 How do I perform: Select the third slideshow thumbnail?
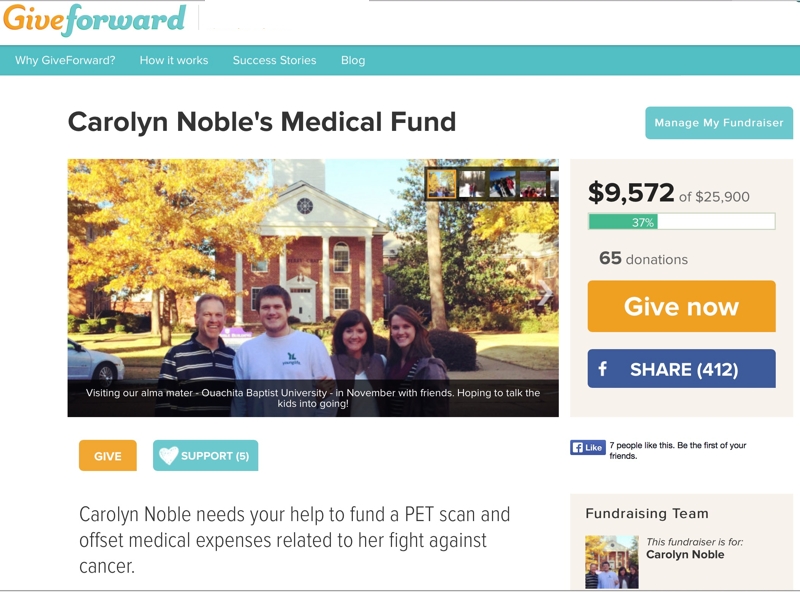503,183
